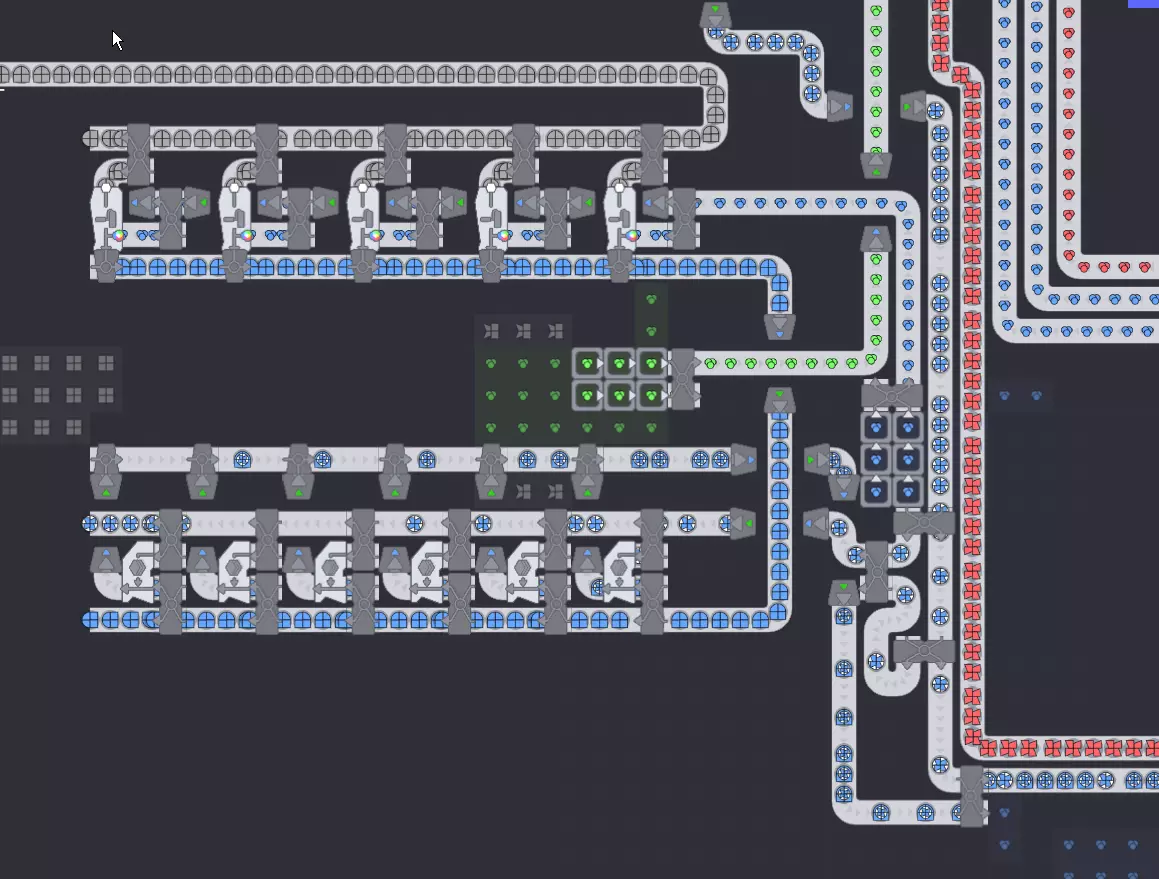1159x879 pixels.
Task: Click the top-left ghost cutter icon above the green patch
Action: 492,331
